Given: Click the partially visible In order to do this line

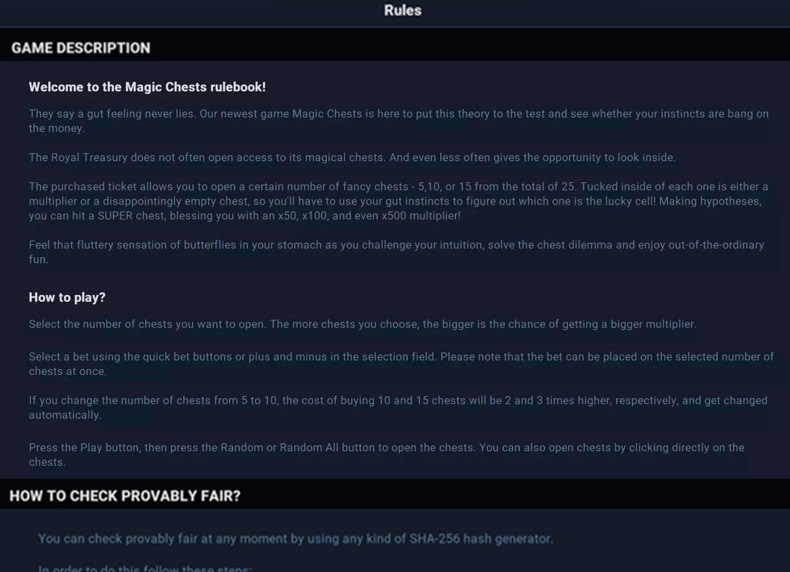Looking at the screenshot, I should 145,568.
